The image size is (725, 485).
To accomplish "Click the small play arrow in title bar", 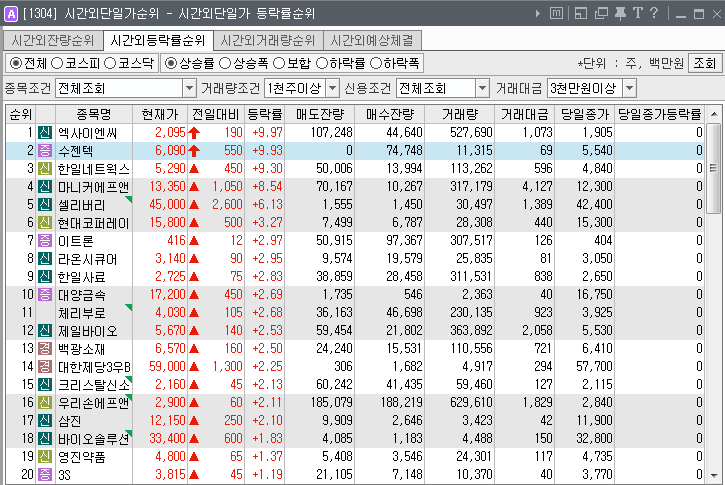I will pyautogui.click(x=537, y=13).
